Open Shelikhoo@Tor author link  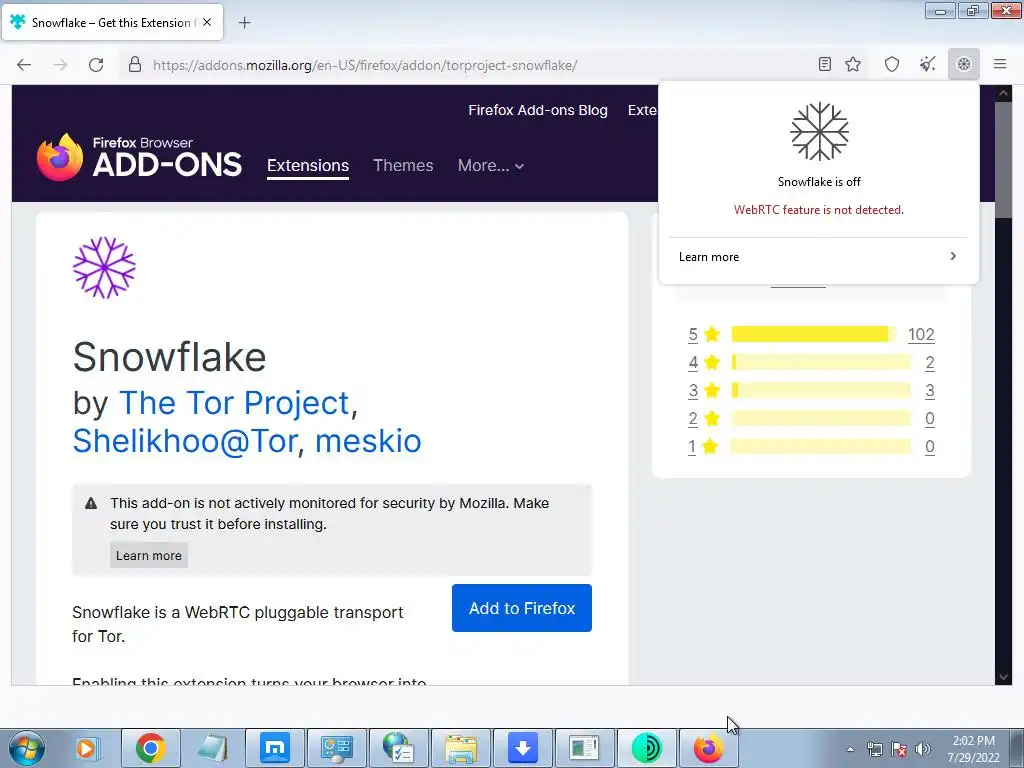[x=185, y=441]
